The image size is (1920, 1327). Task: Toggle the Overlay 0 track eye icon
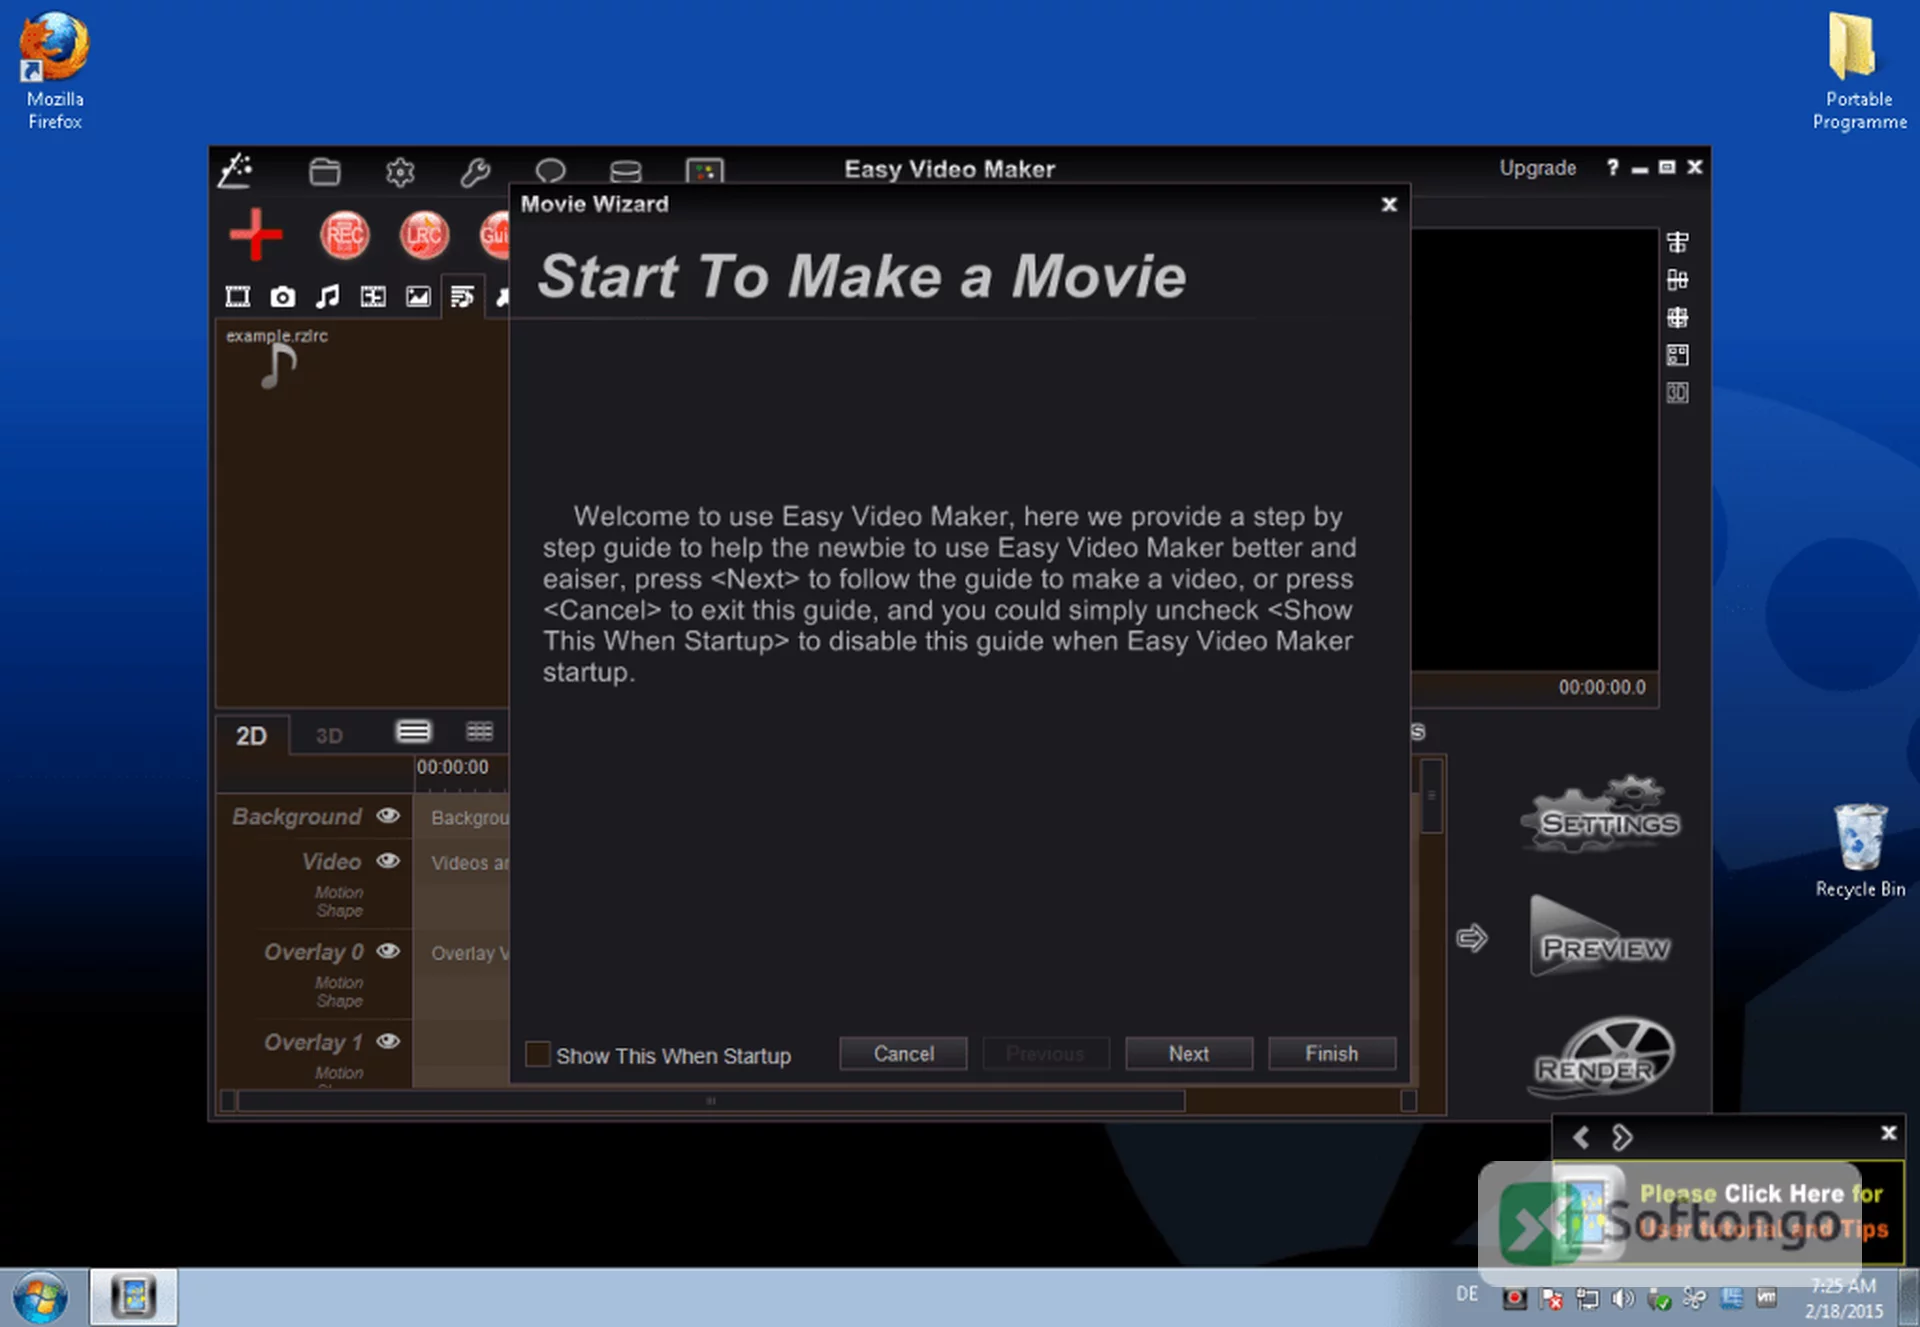(388, 951)
